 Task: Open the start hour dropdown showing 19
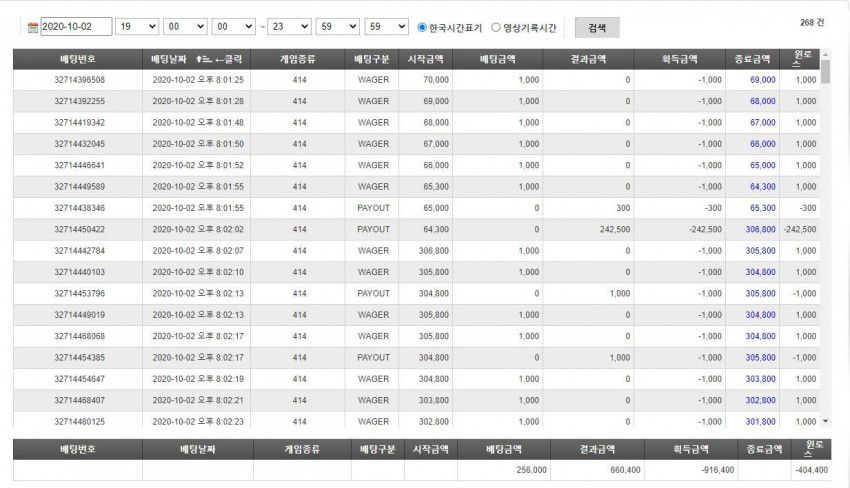click(137, 27)
